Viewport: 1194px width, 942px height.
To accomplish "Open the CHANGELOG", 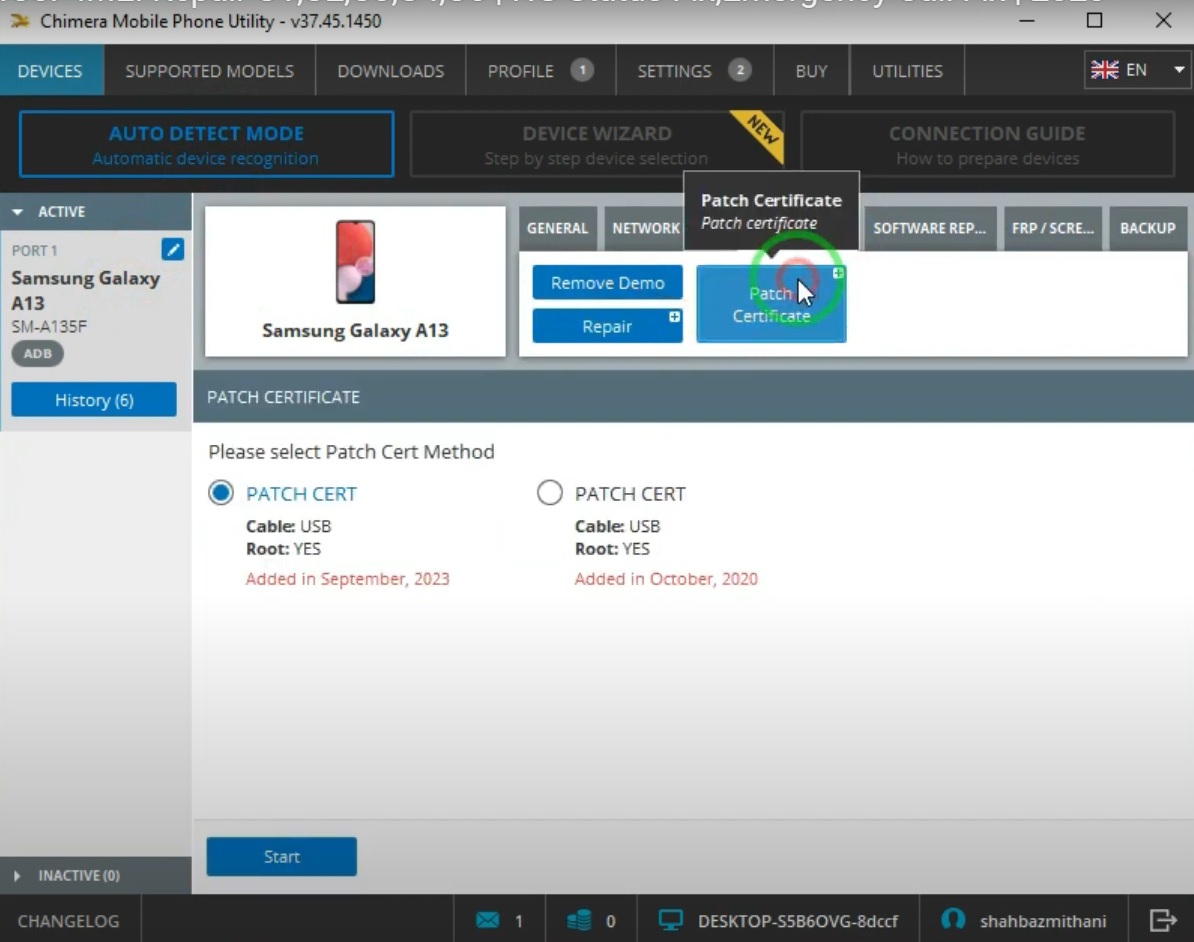I will tap(69, 921).
